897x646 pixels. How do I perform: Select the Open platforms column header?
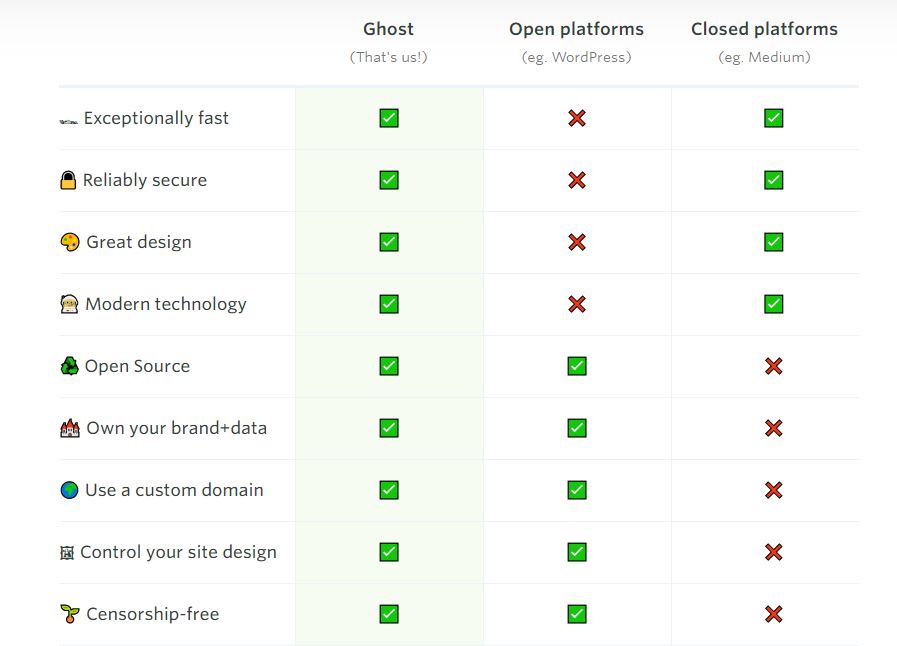pyautogui.click(x=577, y=29)
